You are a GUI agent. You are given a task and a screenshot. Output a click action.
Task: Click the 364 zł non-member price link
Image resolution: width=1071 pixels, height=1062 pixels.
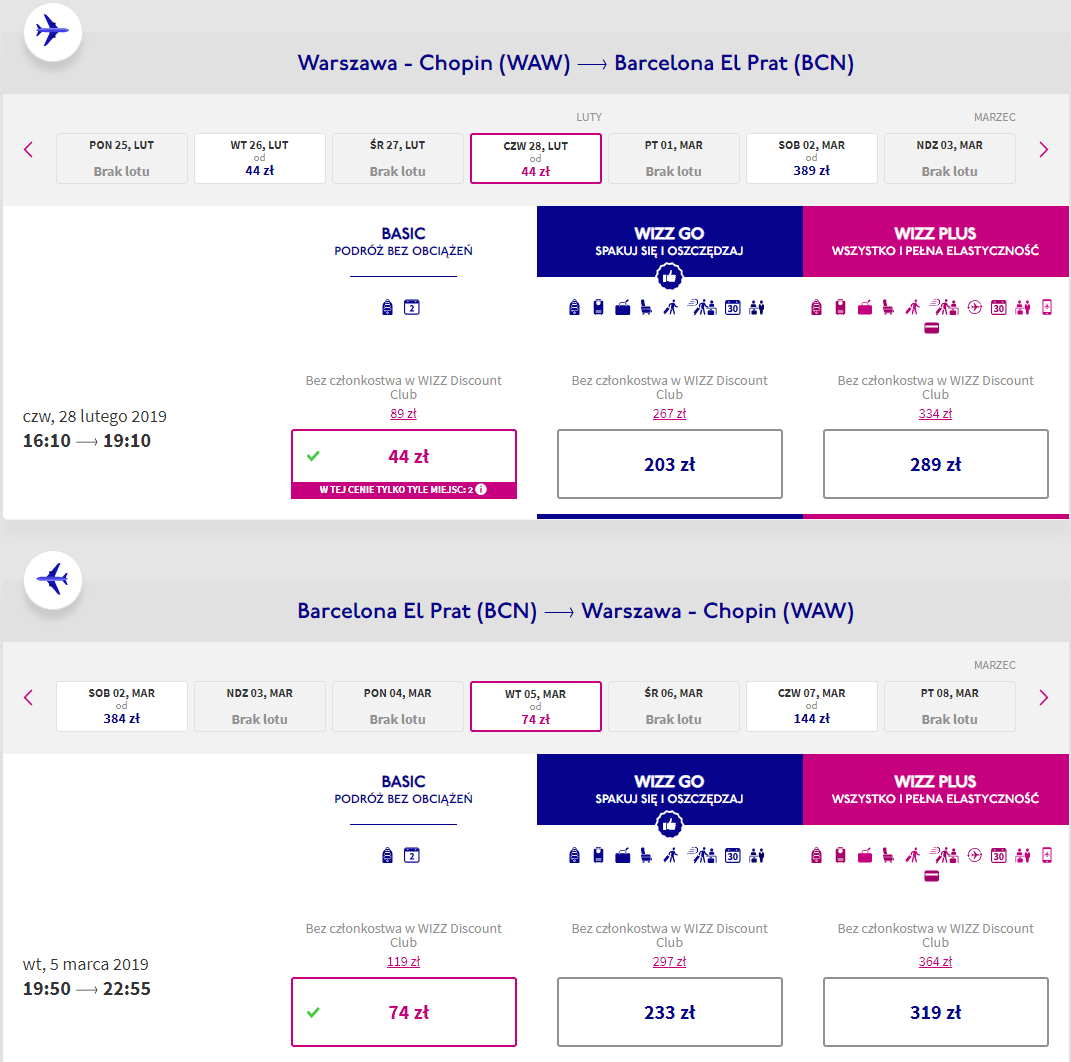pos(935,961)
